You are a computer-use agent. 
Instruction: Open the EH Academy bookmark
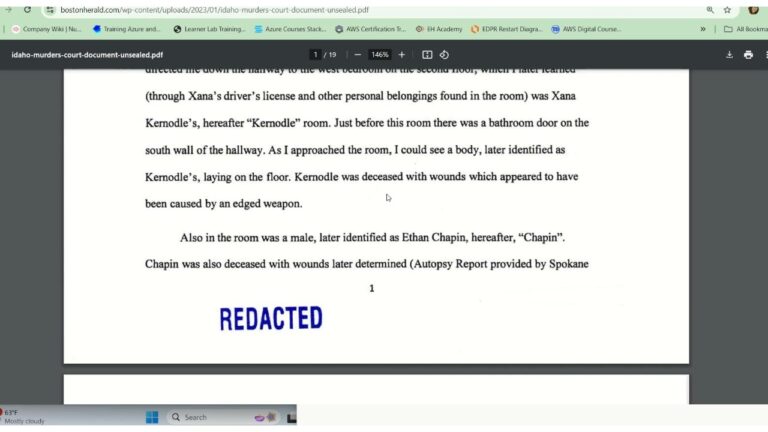439,29
